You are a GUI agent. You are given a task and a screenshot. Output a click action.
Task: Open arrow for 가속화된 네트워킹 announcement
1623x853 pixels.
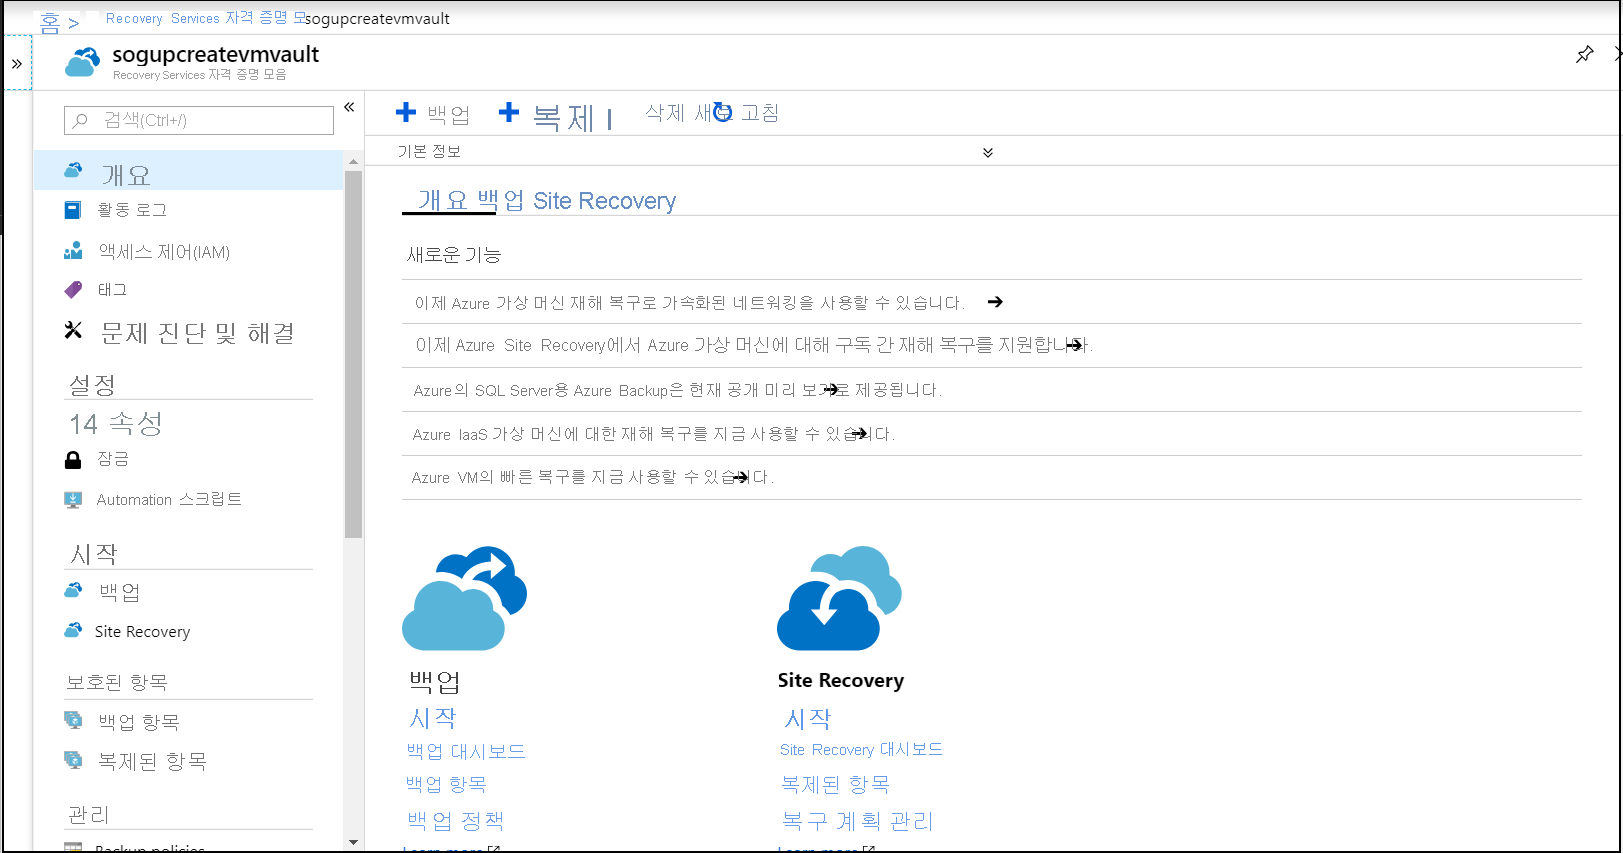(x=995, y=302)
